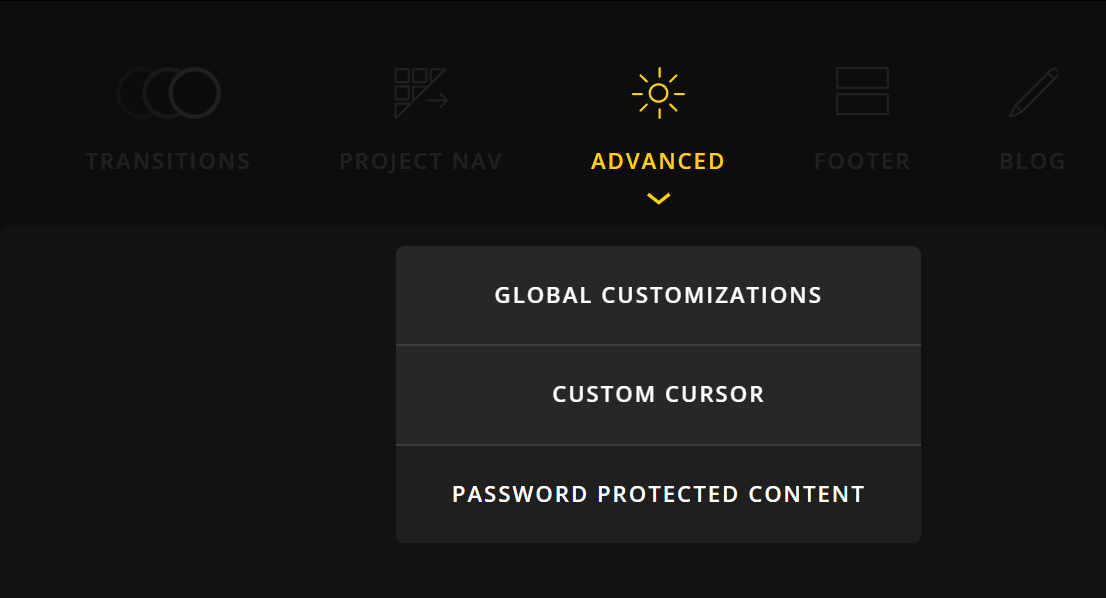Choose the Custom Cursor menu entry
Image resolution: width=1106 pixels, height=598 pixels.
point(658,394)
